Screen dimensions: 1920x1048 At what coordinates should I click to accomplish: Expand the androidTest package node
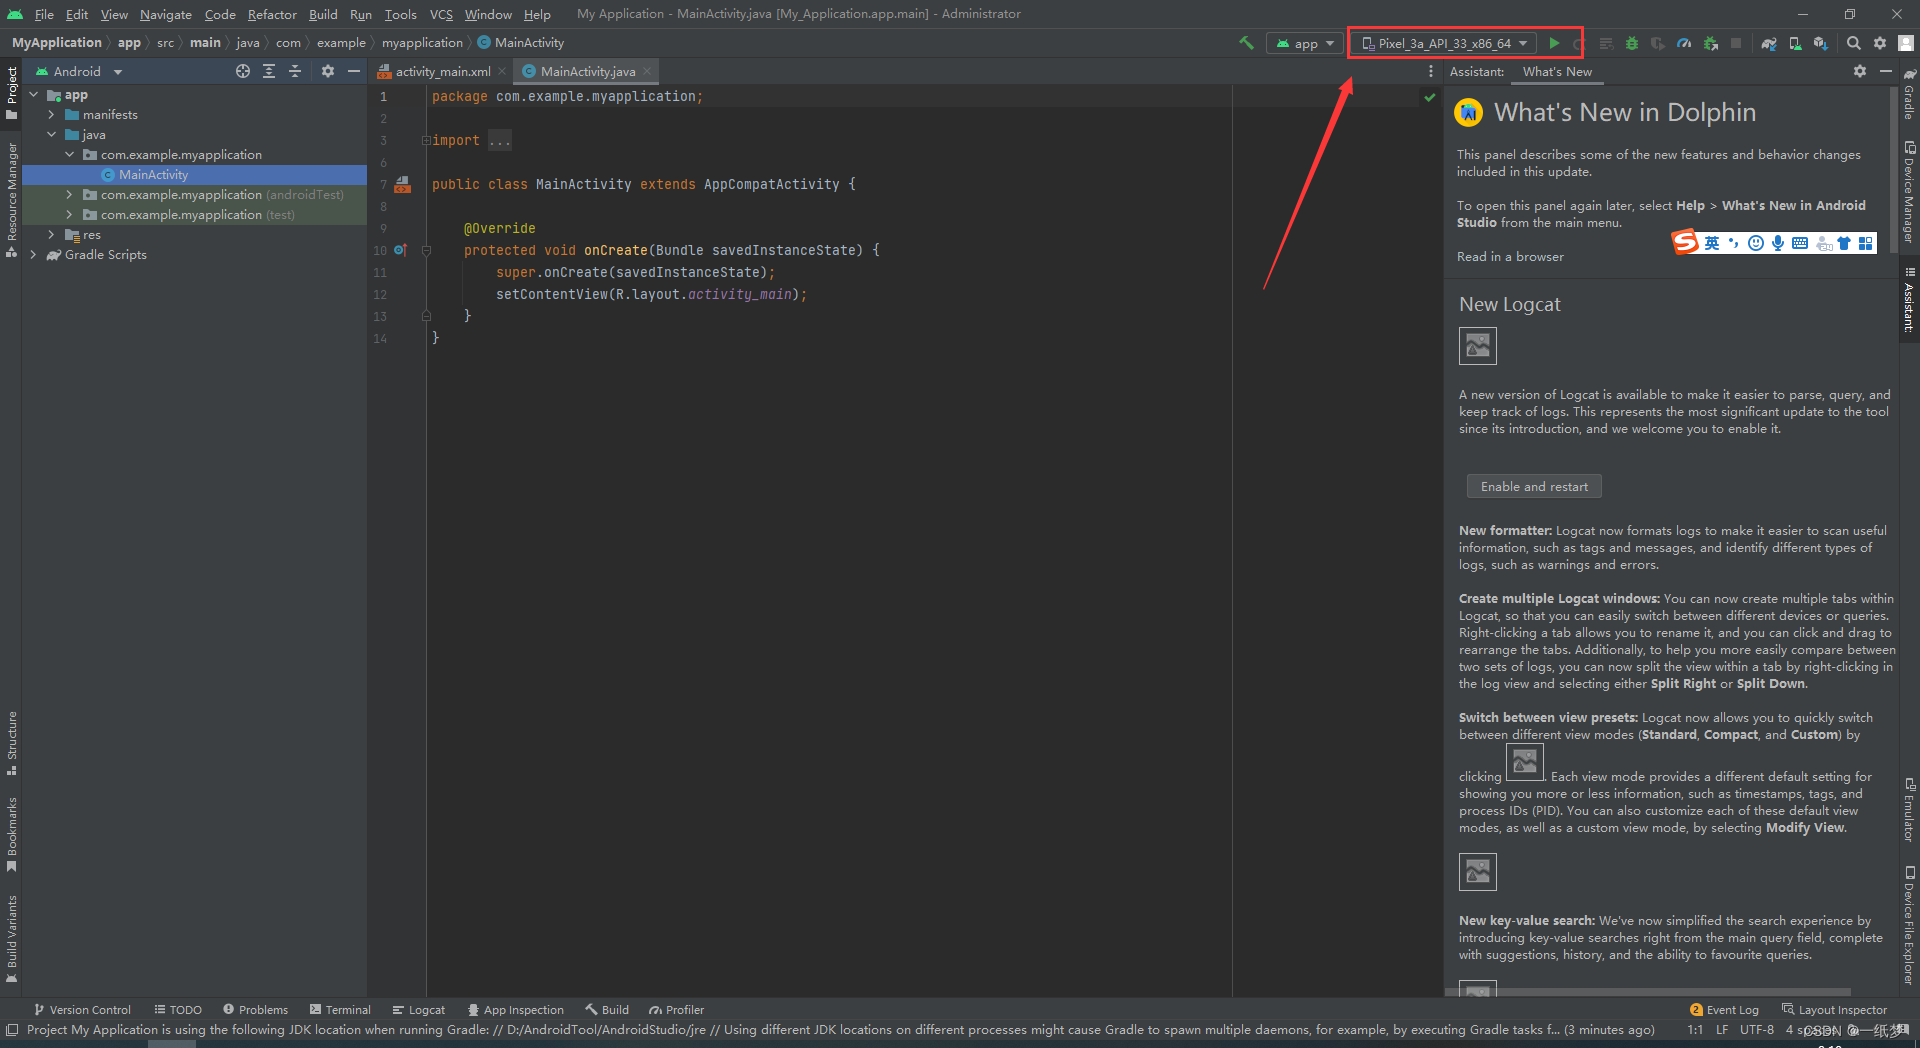coord(69,195)
